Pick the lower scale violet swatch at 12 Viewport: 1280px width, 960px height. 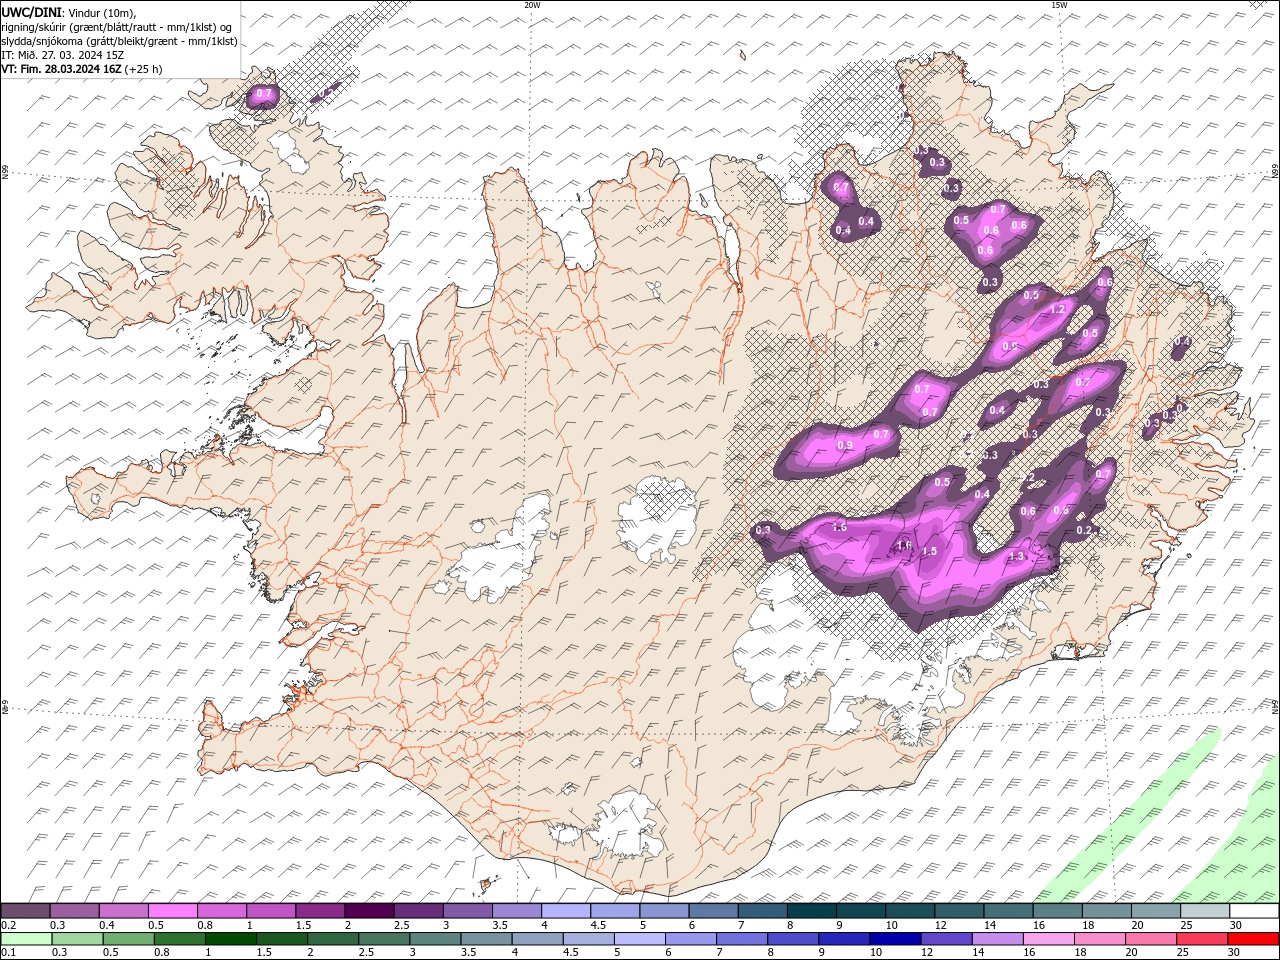pyautogui.click(x=947, y=939)
